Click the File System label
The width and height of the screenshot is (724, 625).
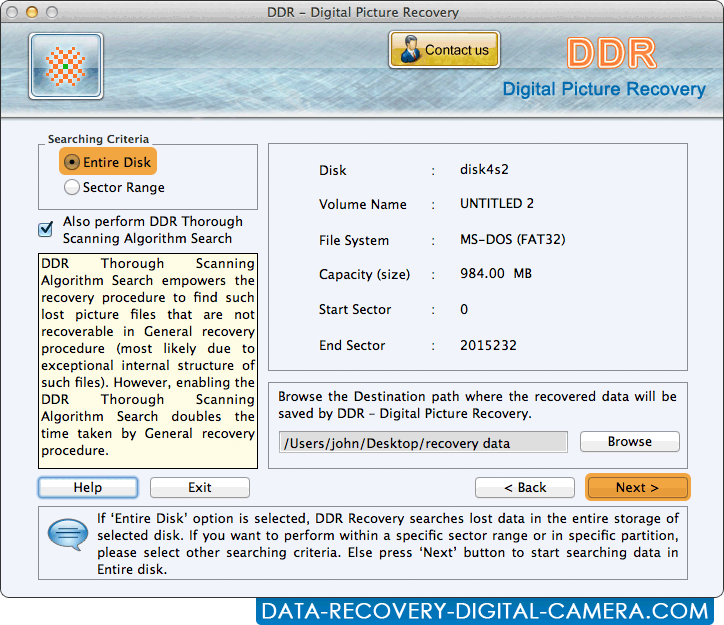[354, 240]
